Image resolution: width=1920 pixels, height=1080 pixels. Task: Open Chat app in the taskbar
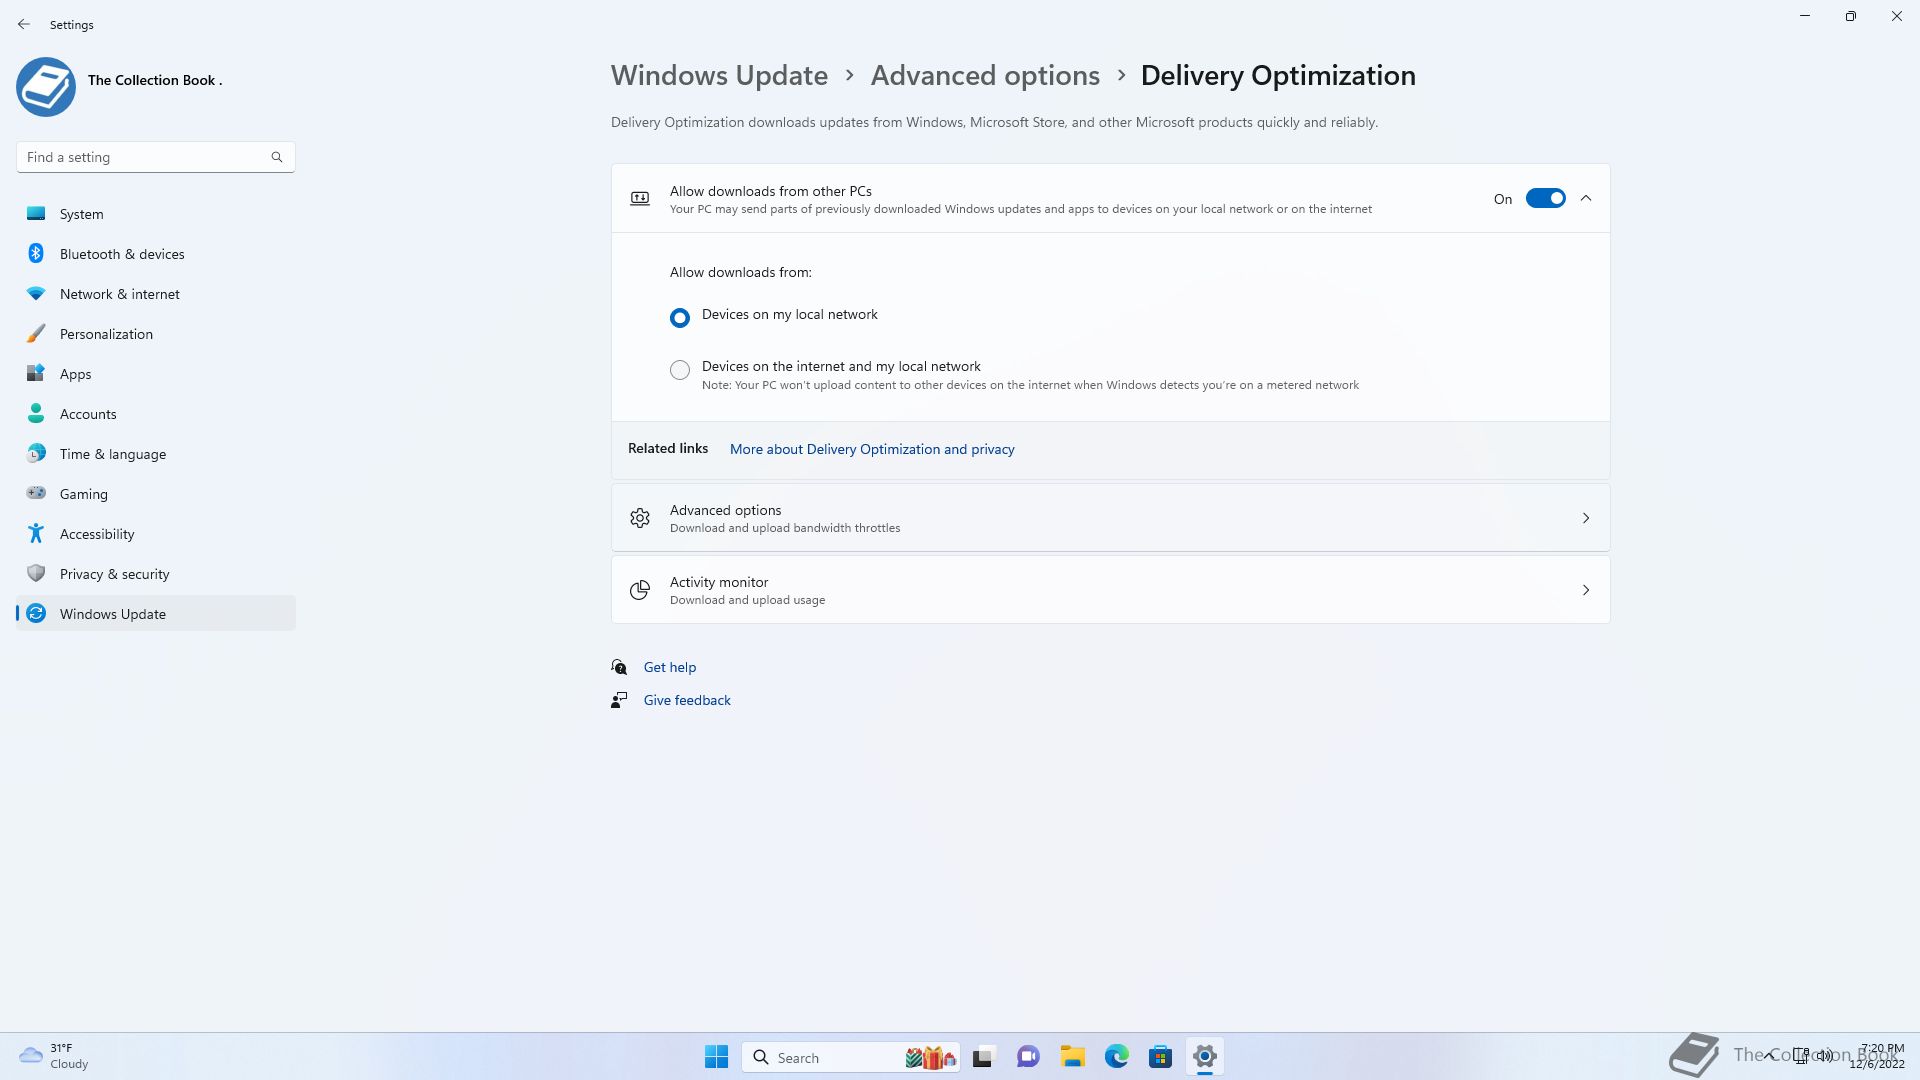tap(1028, 1057)
